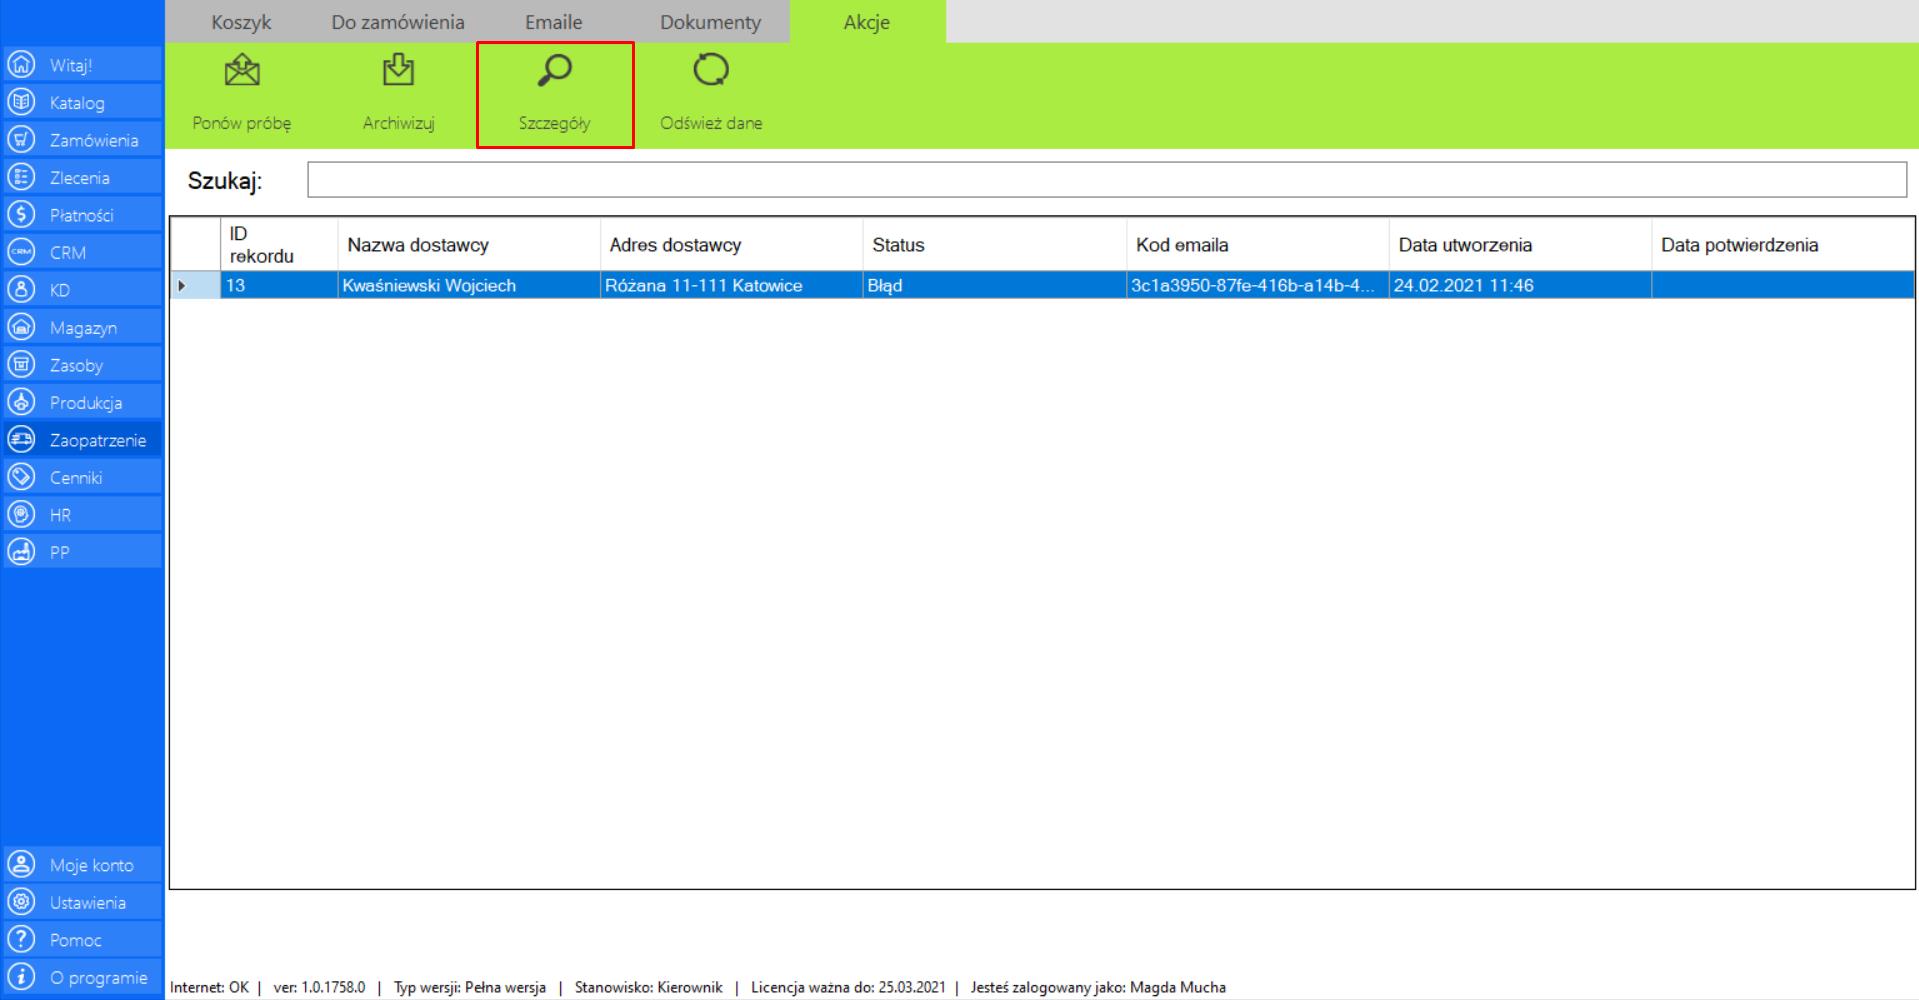This screenshot has width=1919, height=1000.
Task: Click date cell 24.02.2021 11:46
Action: point(1520,285)
